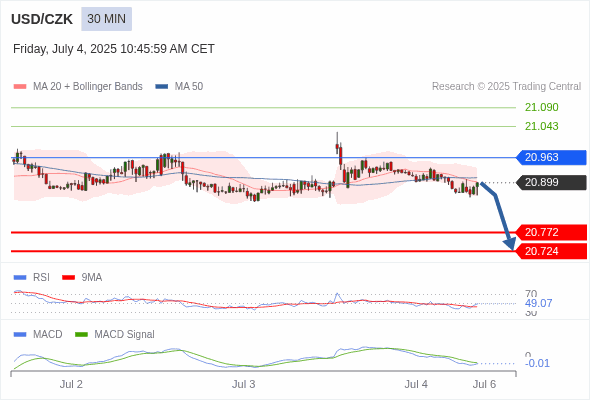Image resolution: width=590 pixels, height=400 pixels.
Task: Select the 20.772 red support tag
Action: (x=551, y=232)
